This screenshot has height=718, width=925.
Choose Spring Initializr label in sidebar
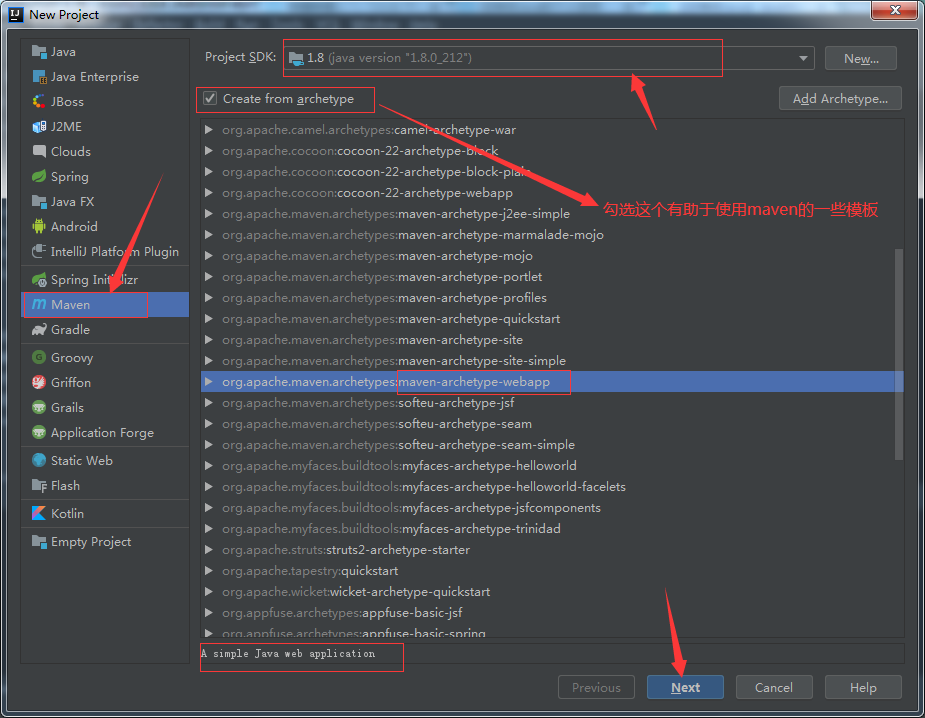(x=94, y=280)
